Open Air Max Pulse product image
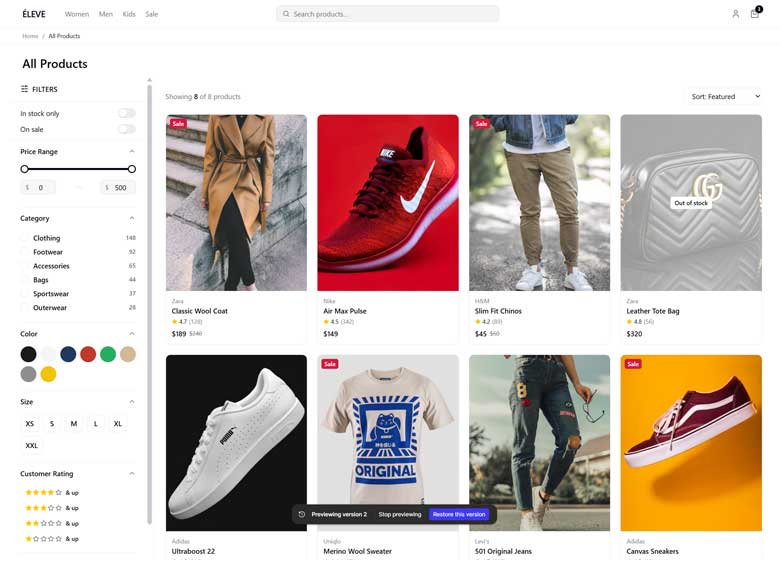The width and height of the screenshot is (780, 585). (x=388, y=203)
